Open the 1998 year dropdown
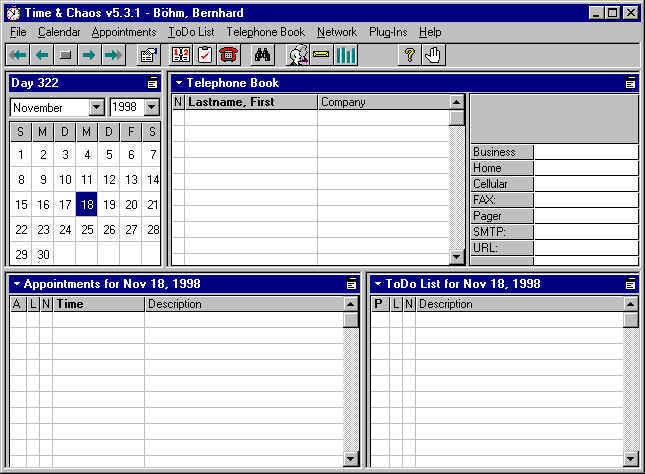The image size is (645, 474). coord(152,107)
